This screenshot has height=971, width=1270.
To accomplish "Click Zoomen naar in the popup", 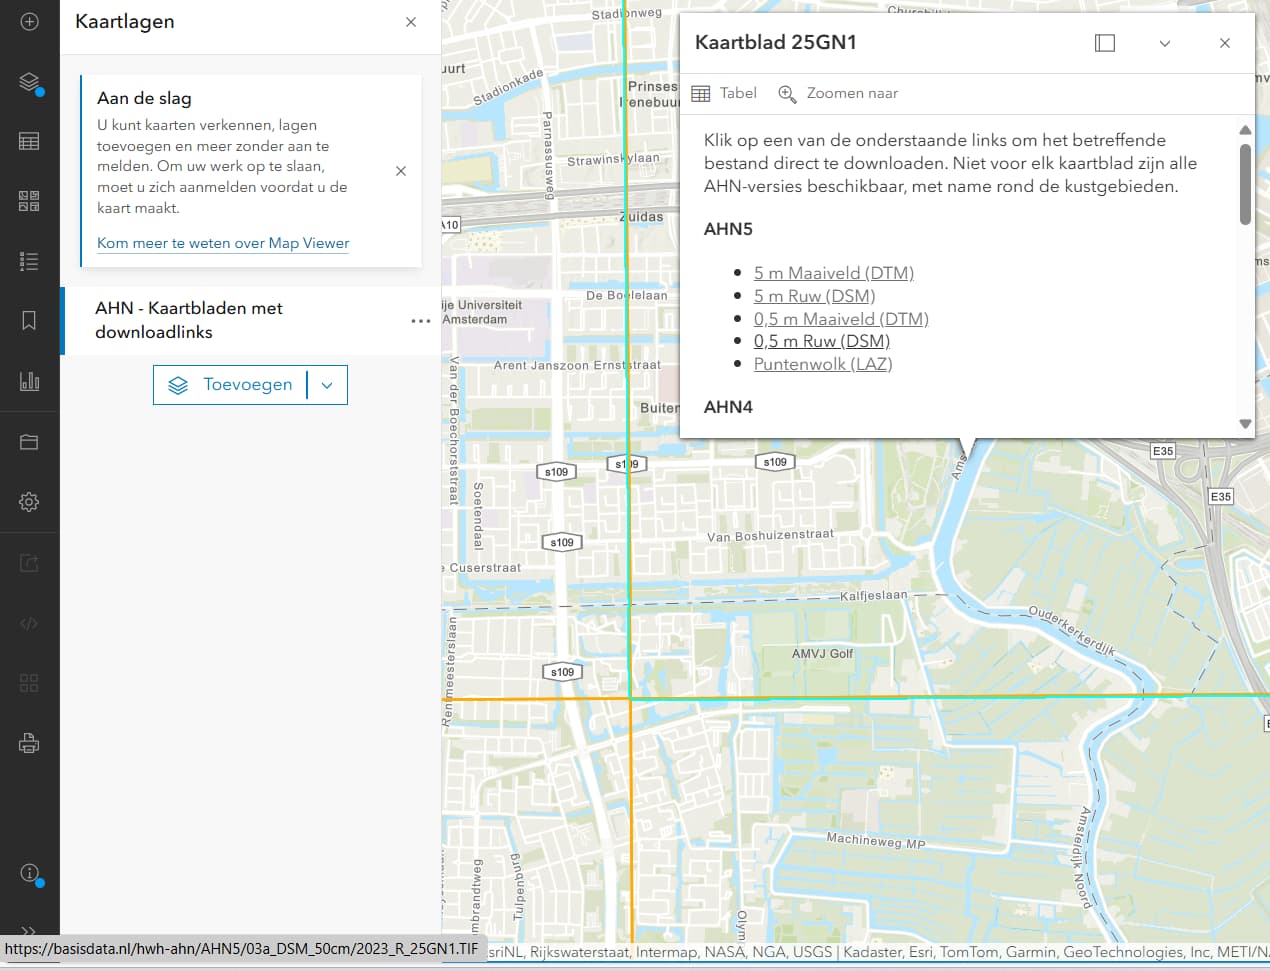I will point(839,93).
